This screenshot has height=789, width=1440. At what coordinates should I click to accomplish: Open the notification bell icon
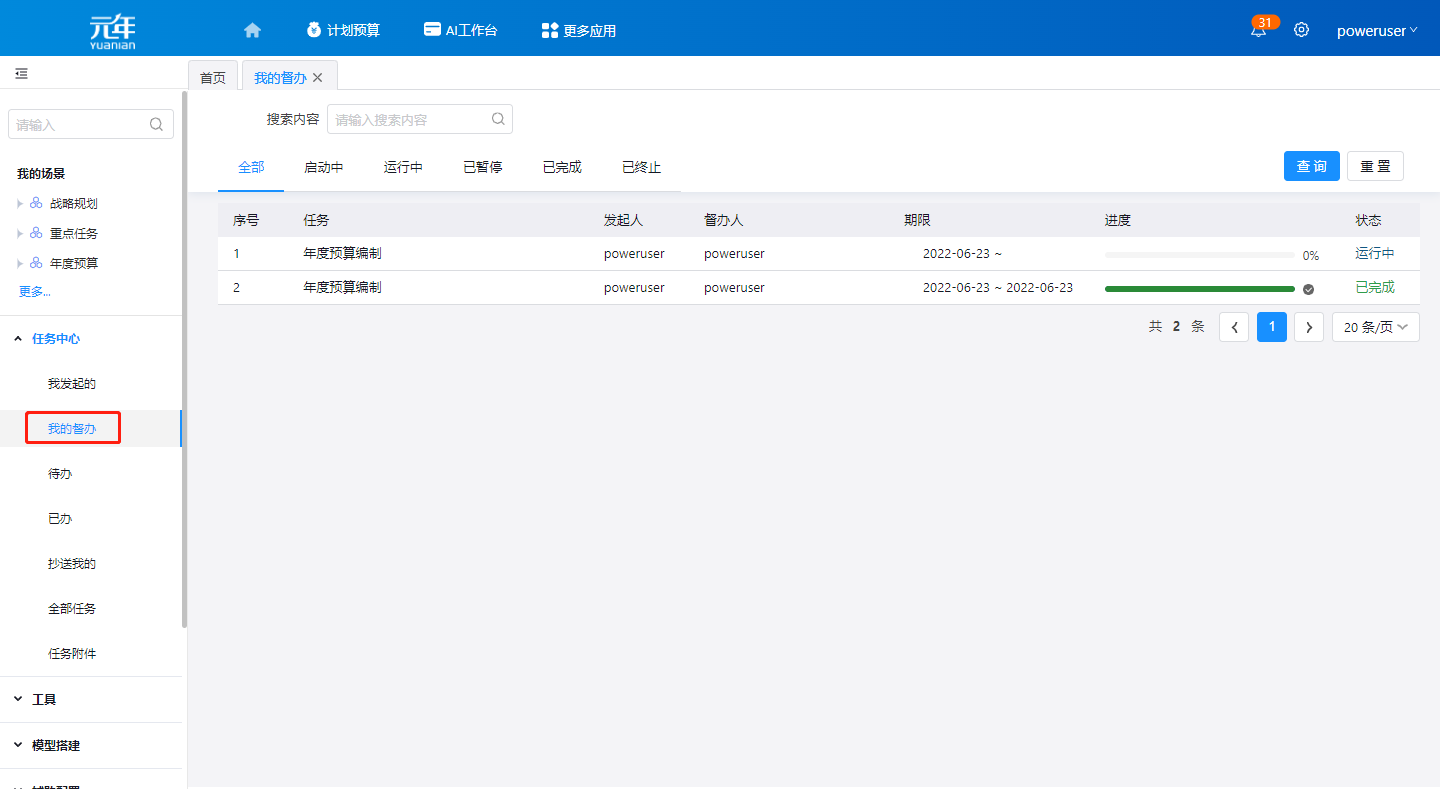(x=1258, y=30)
